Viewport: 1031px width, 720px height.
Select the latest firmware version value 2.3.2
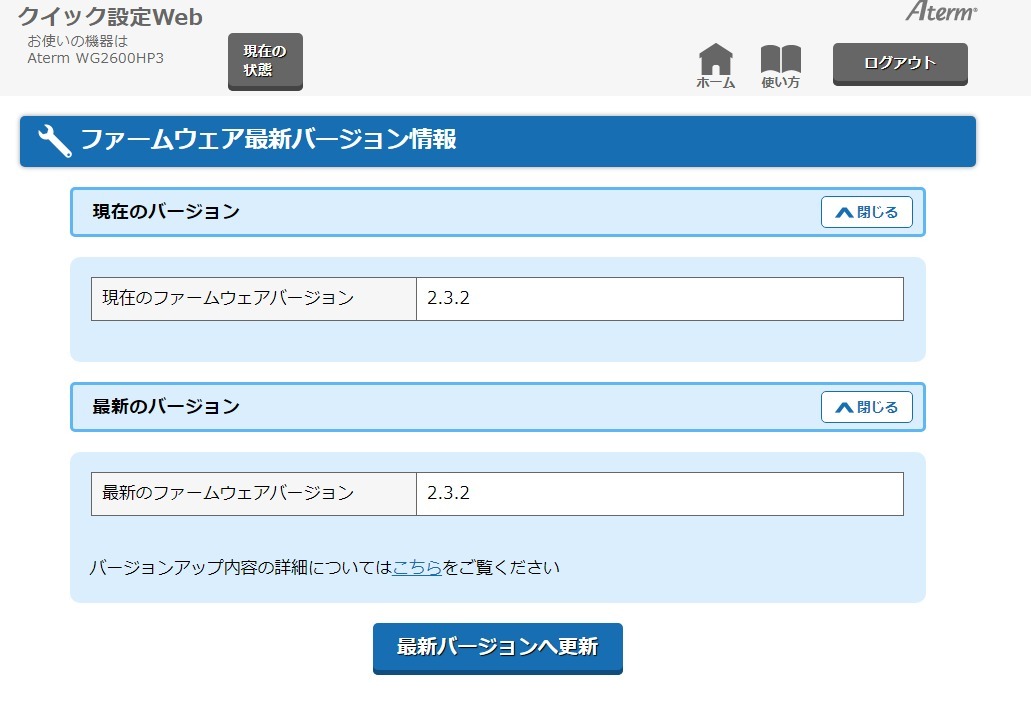coord(448,493)
